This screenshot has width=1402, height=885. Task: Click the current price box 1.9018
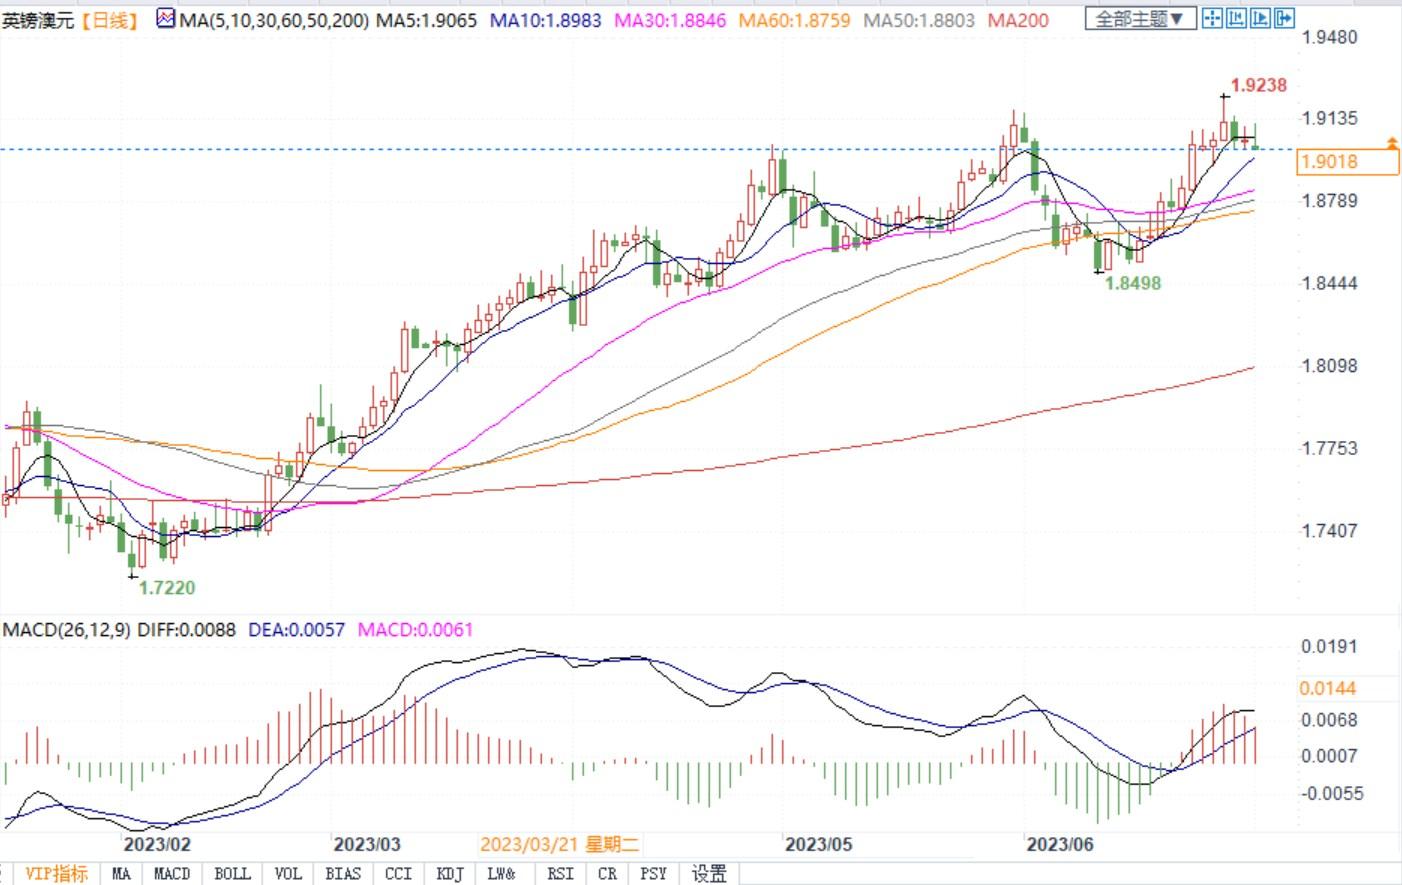pos(1348,161)
